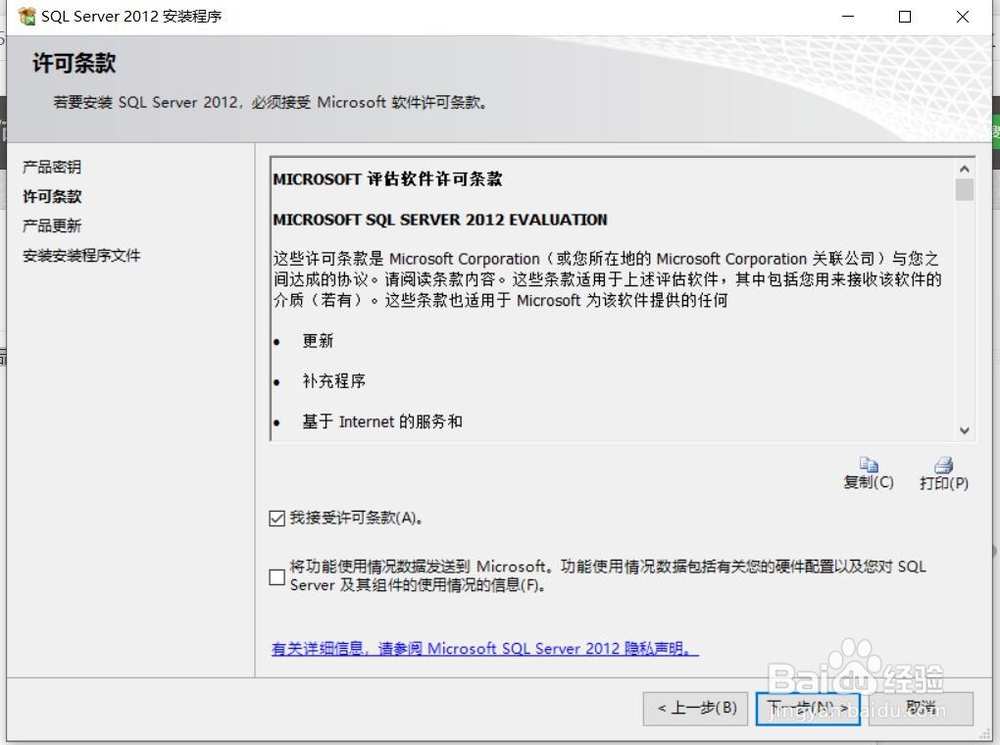Select 安装安装程序文件 step in the sidebar
1000x745 pixels.
81,256
